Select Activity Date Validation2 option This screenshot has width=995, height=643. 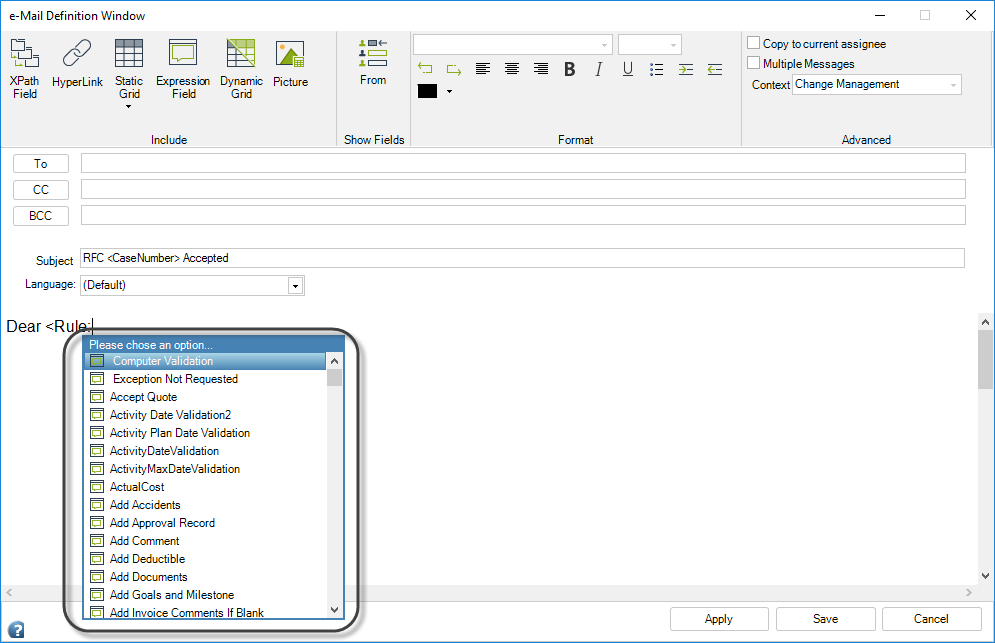point(205,415)
